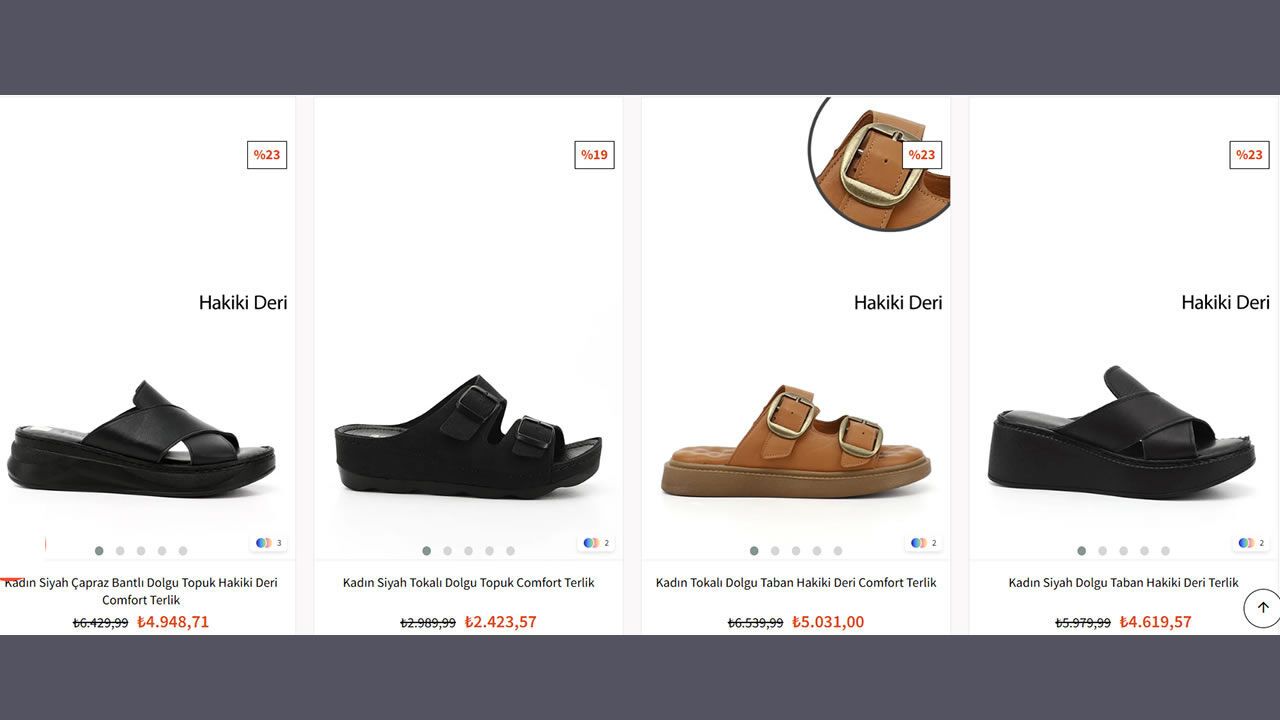This screenshot has width=1280, height=720.
Task: Open color options of the black wedge slipper
Action: 1250,543
